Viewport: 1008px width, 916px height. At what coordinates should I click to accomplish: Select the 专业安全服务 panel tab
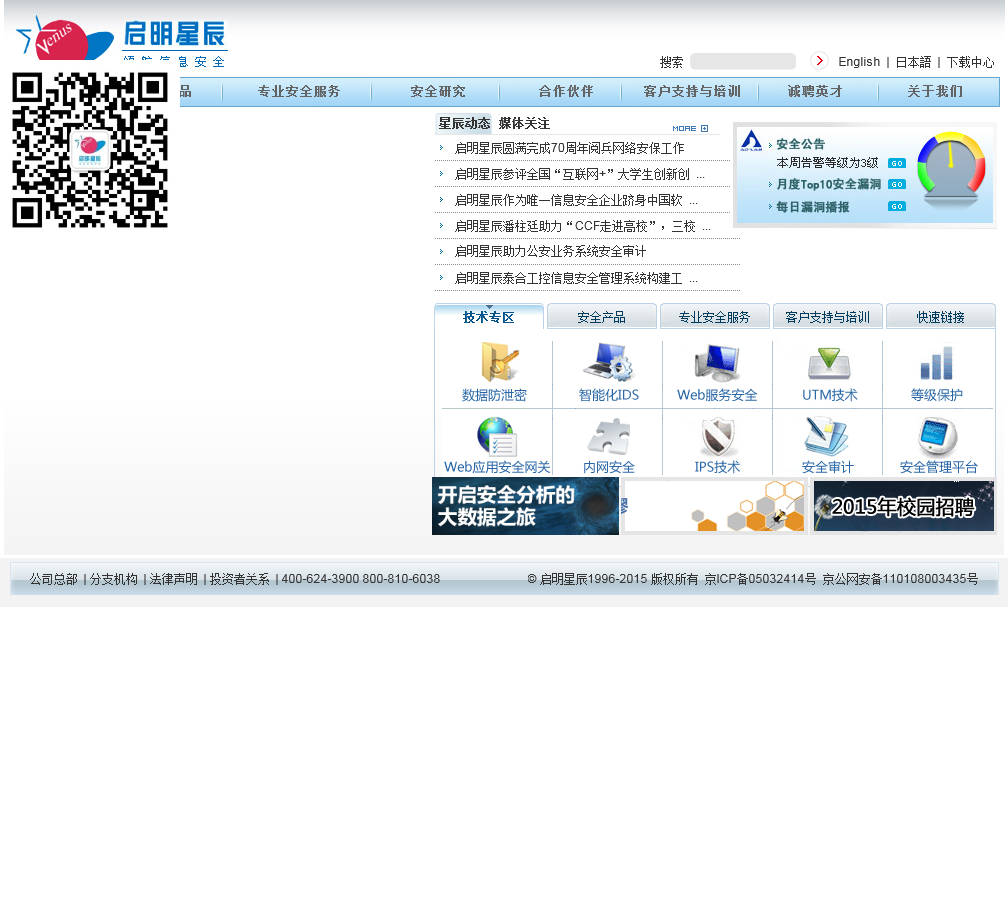tap(714, 317)
